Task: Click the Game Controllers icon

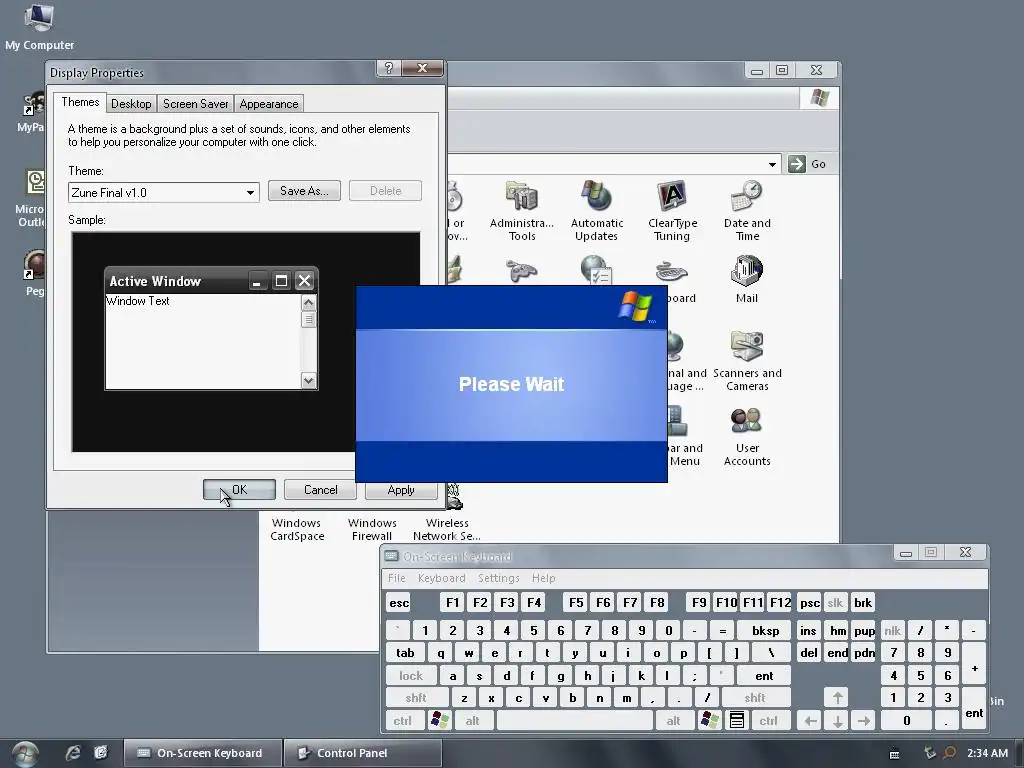Action: point(521,270)
